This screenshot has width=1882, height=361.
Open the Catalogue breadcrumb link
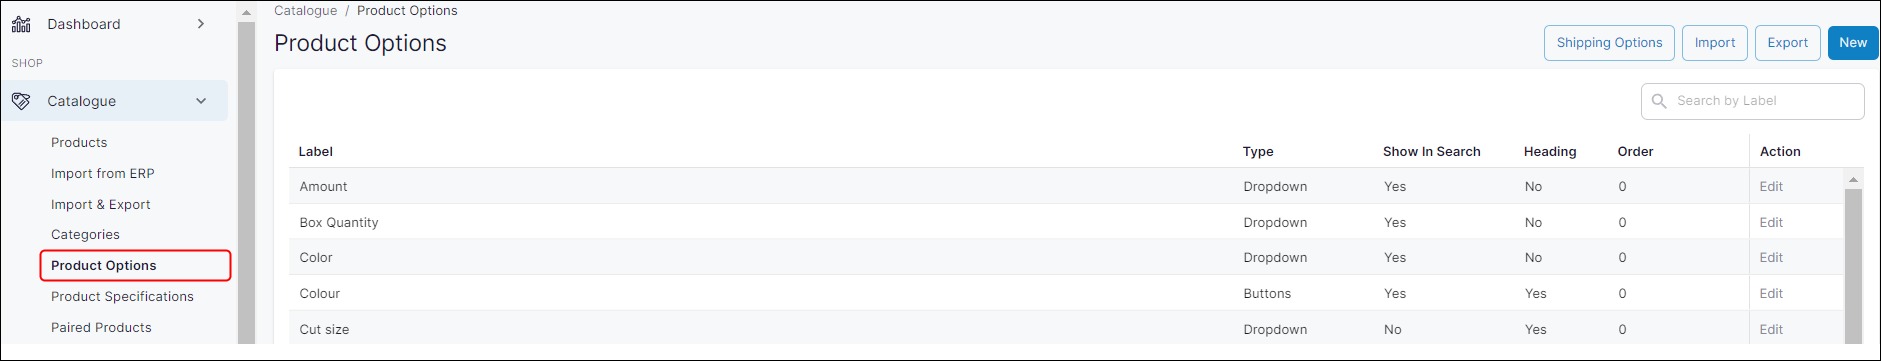click(x=305, y=11)
